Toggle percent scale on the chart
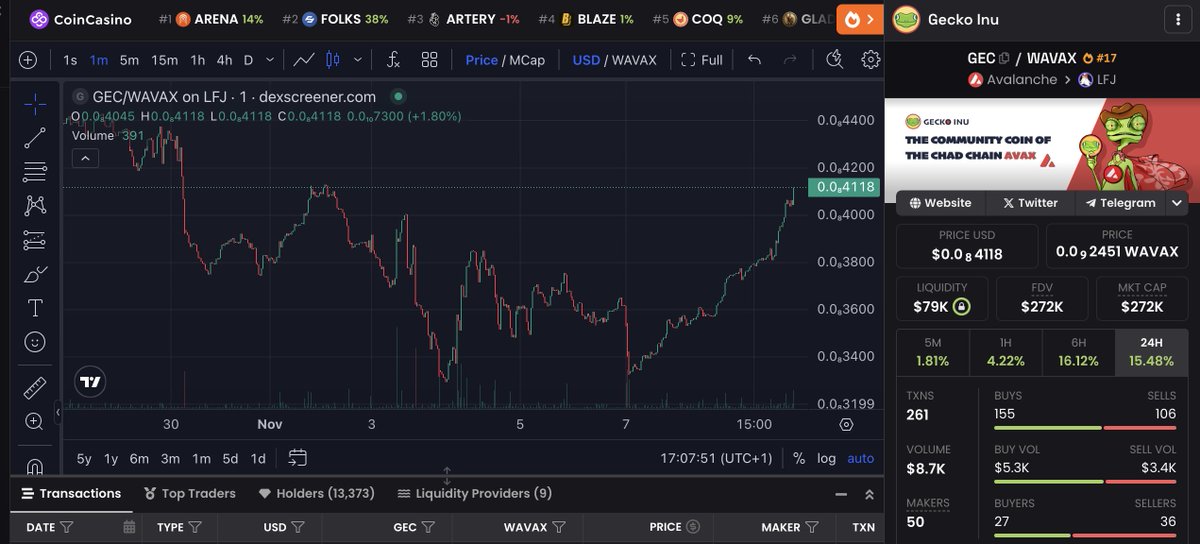1200x544 pixels. pos(799,458)
